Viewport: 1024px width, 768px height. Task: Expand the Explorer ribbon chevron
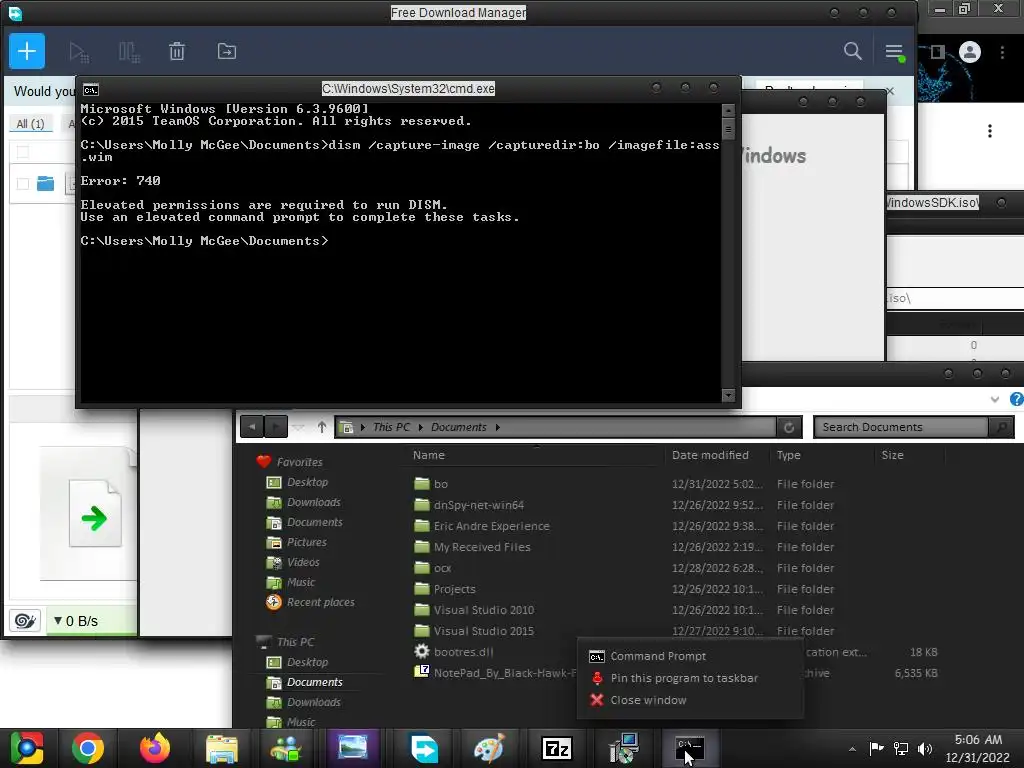pos(995,399)
